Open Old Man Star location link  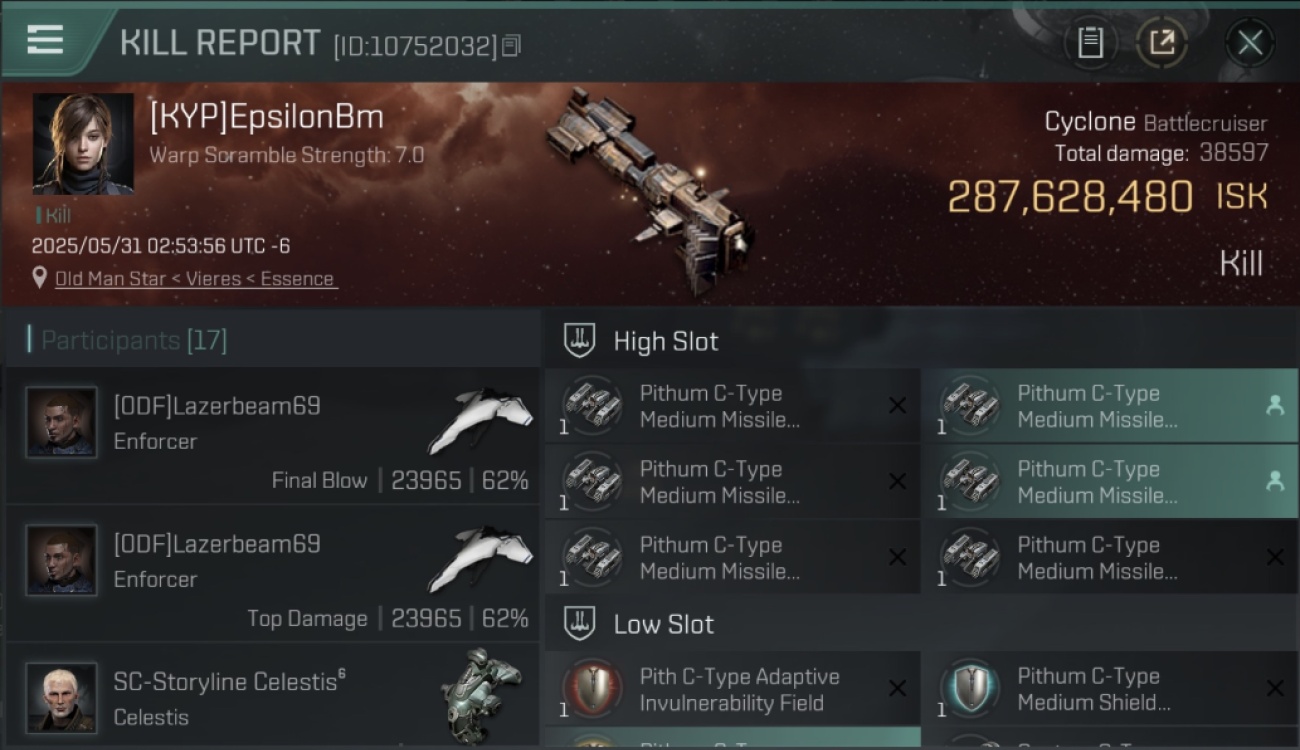[195, 279]
